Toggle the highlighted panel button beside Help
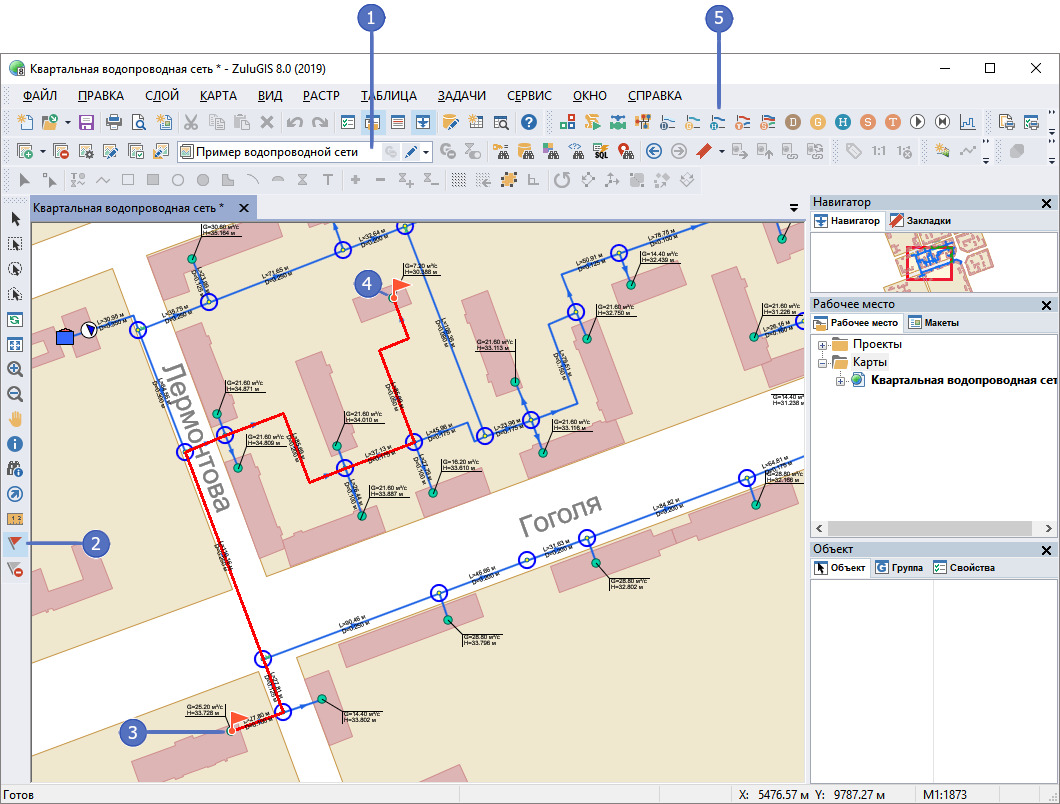1060x804 pixels. point(422,122)
